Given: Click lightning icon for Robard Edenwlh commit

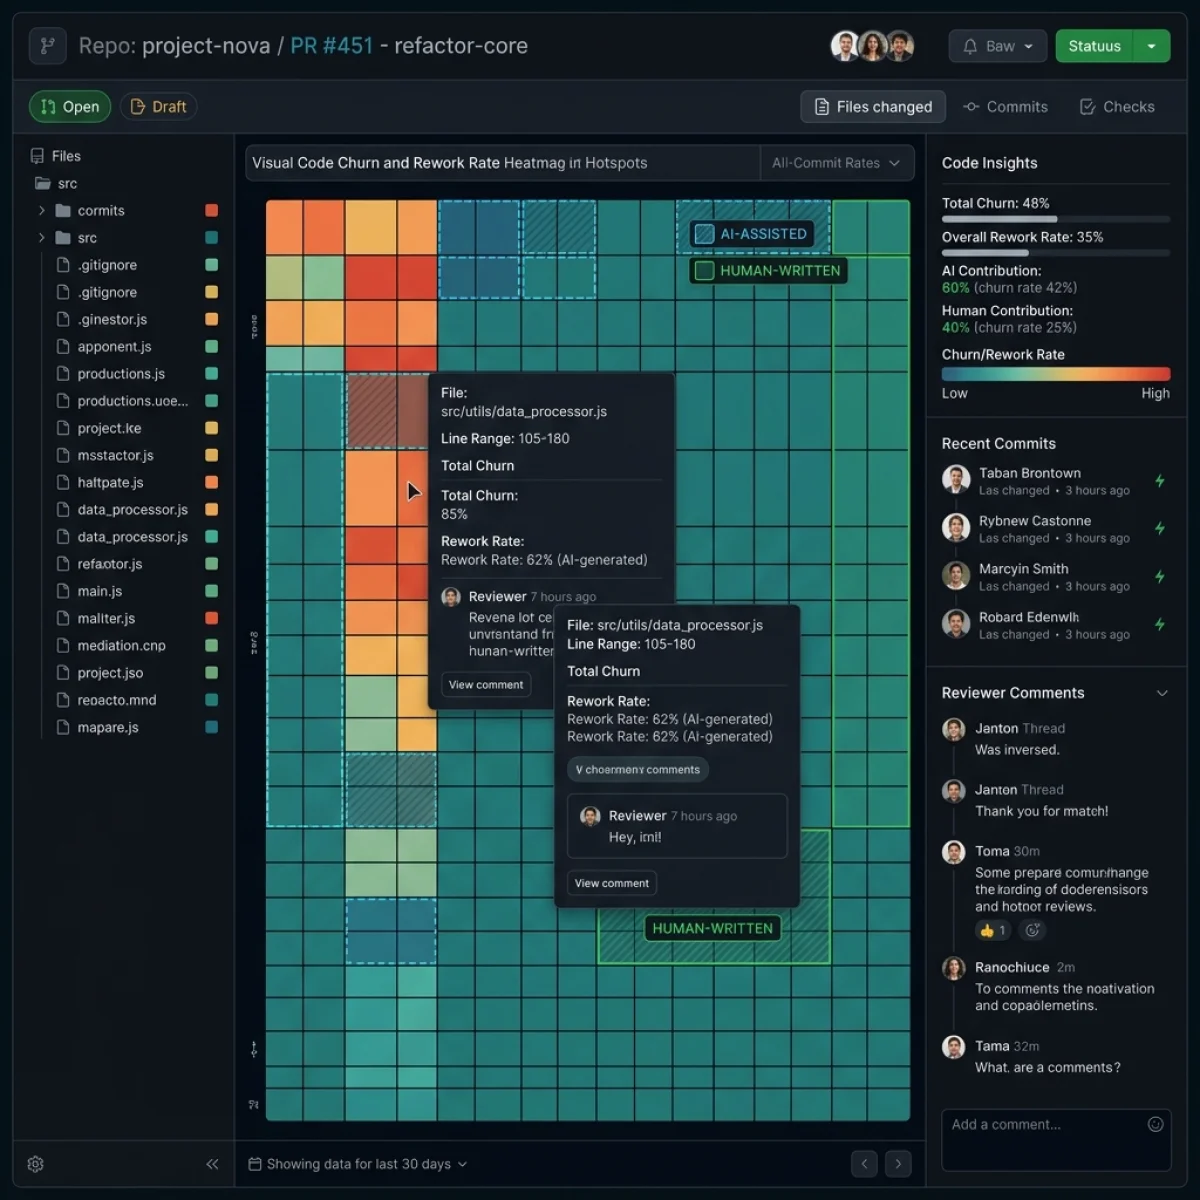Looking at the screenshot, I should coord(1160,625).
